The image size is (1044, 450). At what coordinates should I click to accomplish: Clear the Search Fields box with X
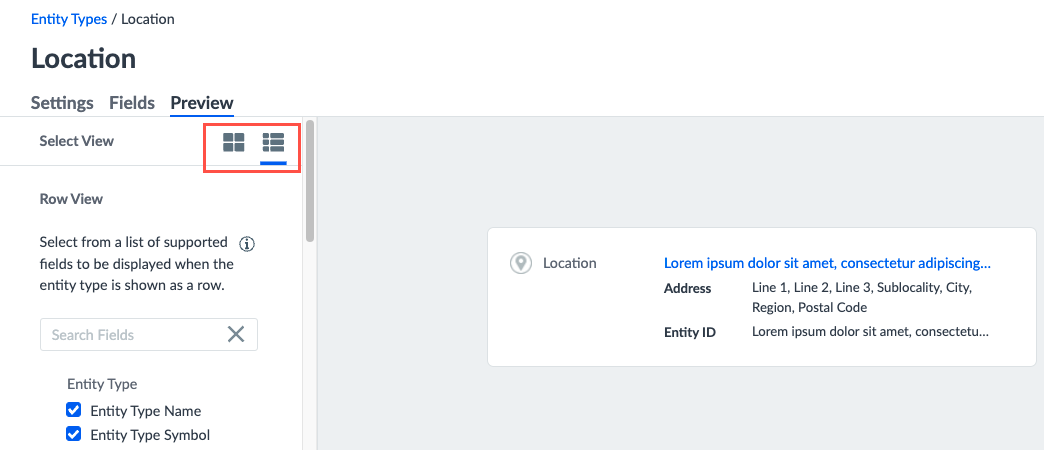click(236, 334)
